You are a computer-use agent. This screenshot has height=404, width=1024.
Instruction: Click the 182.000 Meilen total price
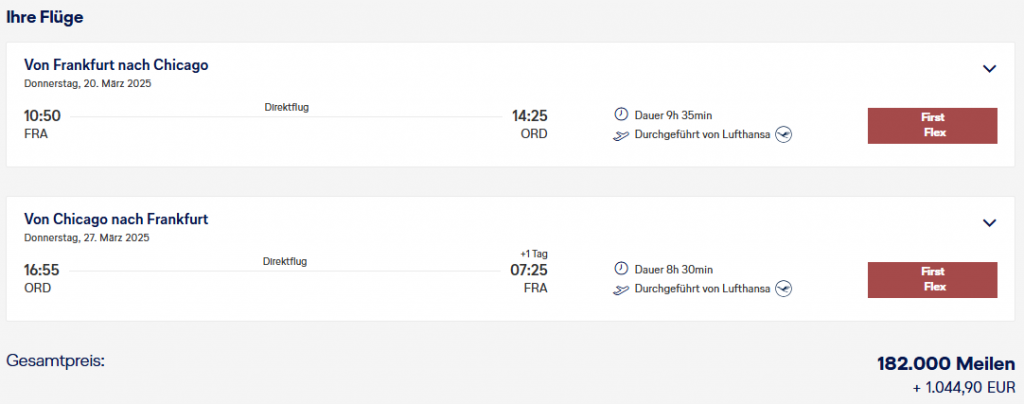pyautogui.click(x=946, y=364)
